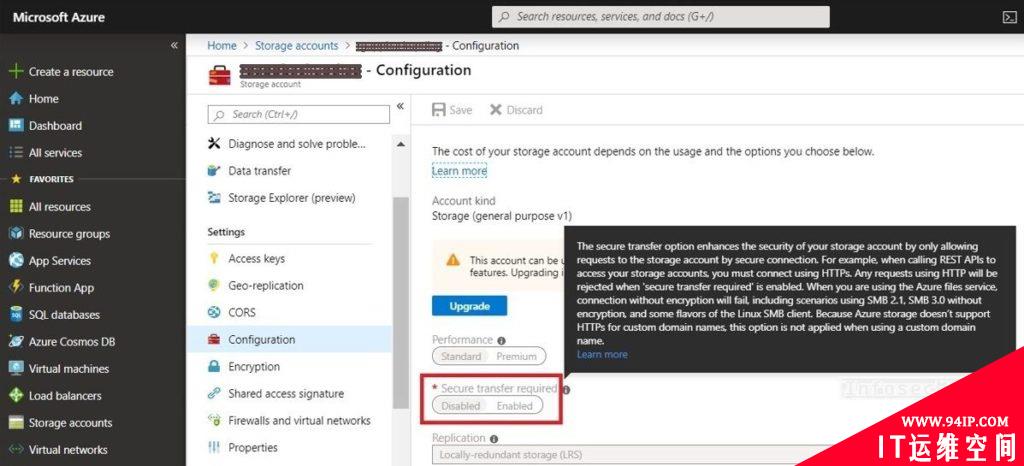Screen dimensions: 1024x466
Task: Click the CORS icon in settings
Action: (x=214, y=312)
